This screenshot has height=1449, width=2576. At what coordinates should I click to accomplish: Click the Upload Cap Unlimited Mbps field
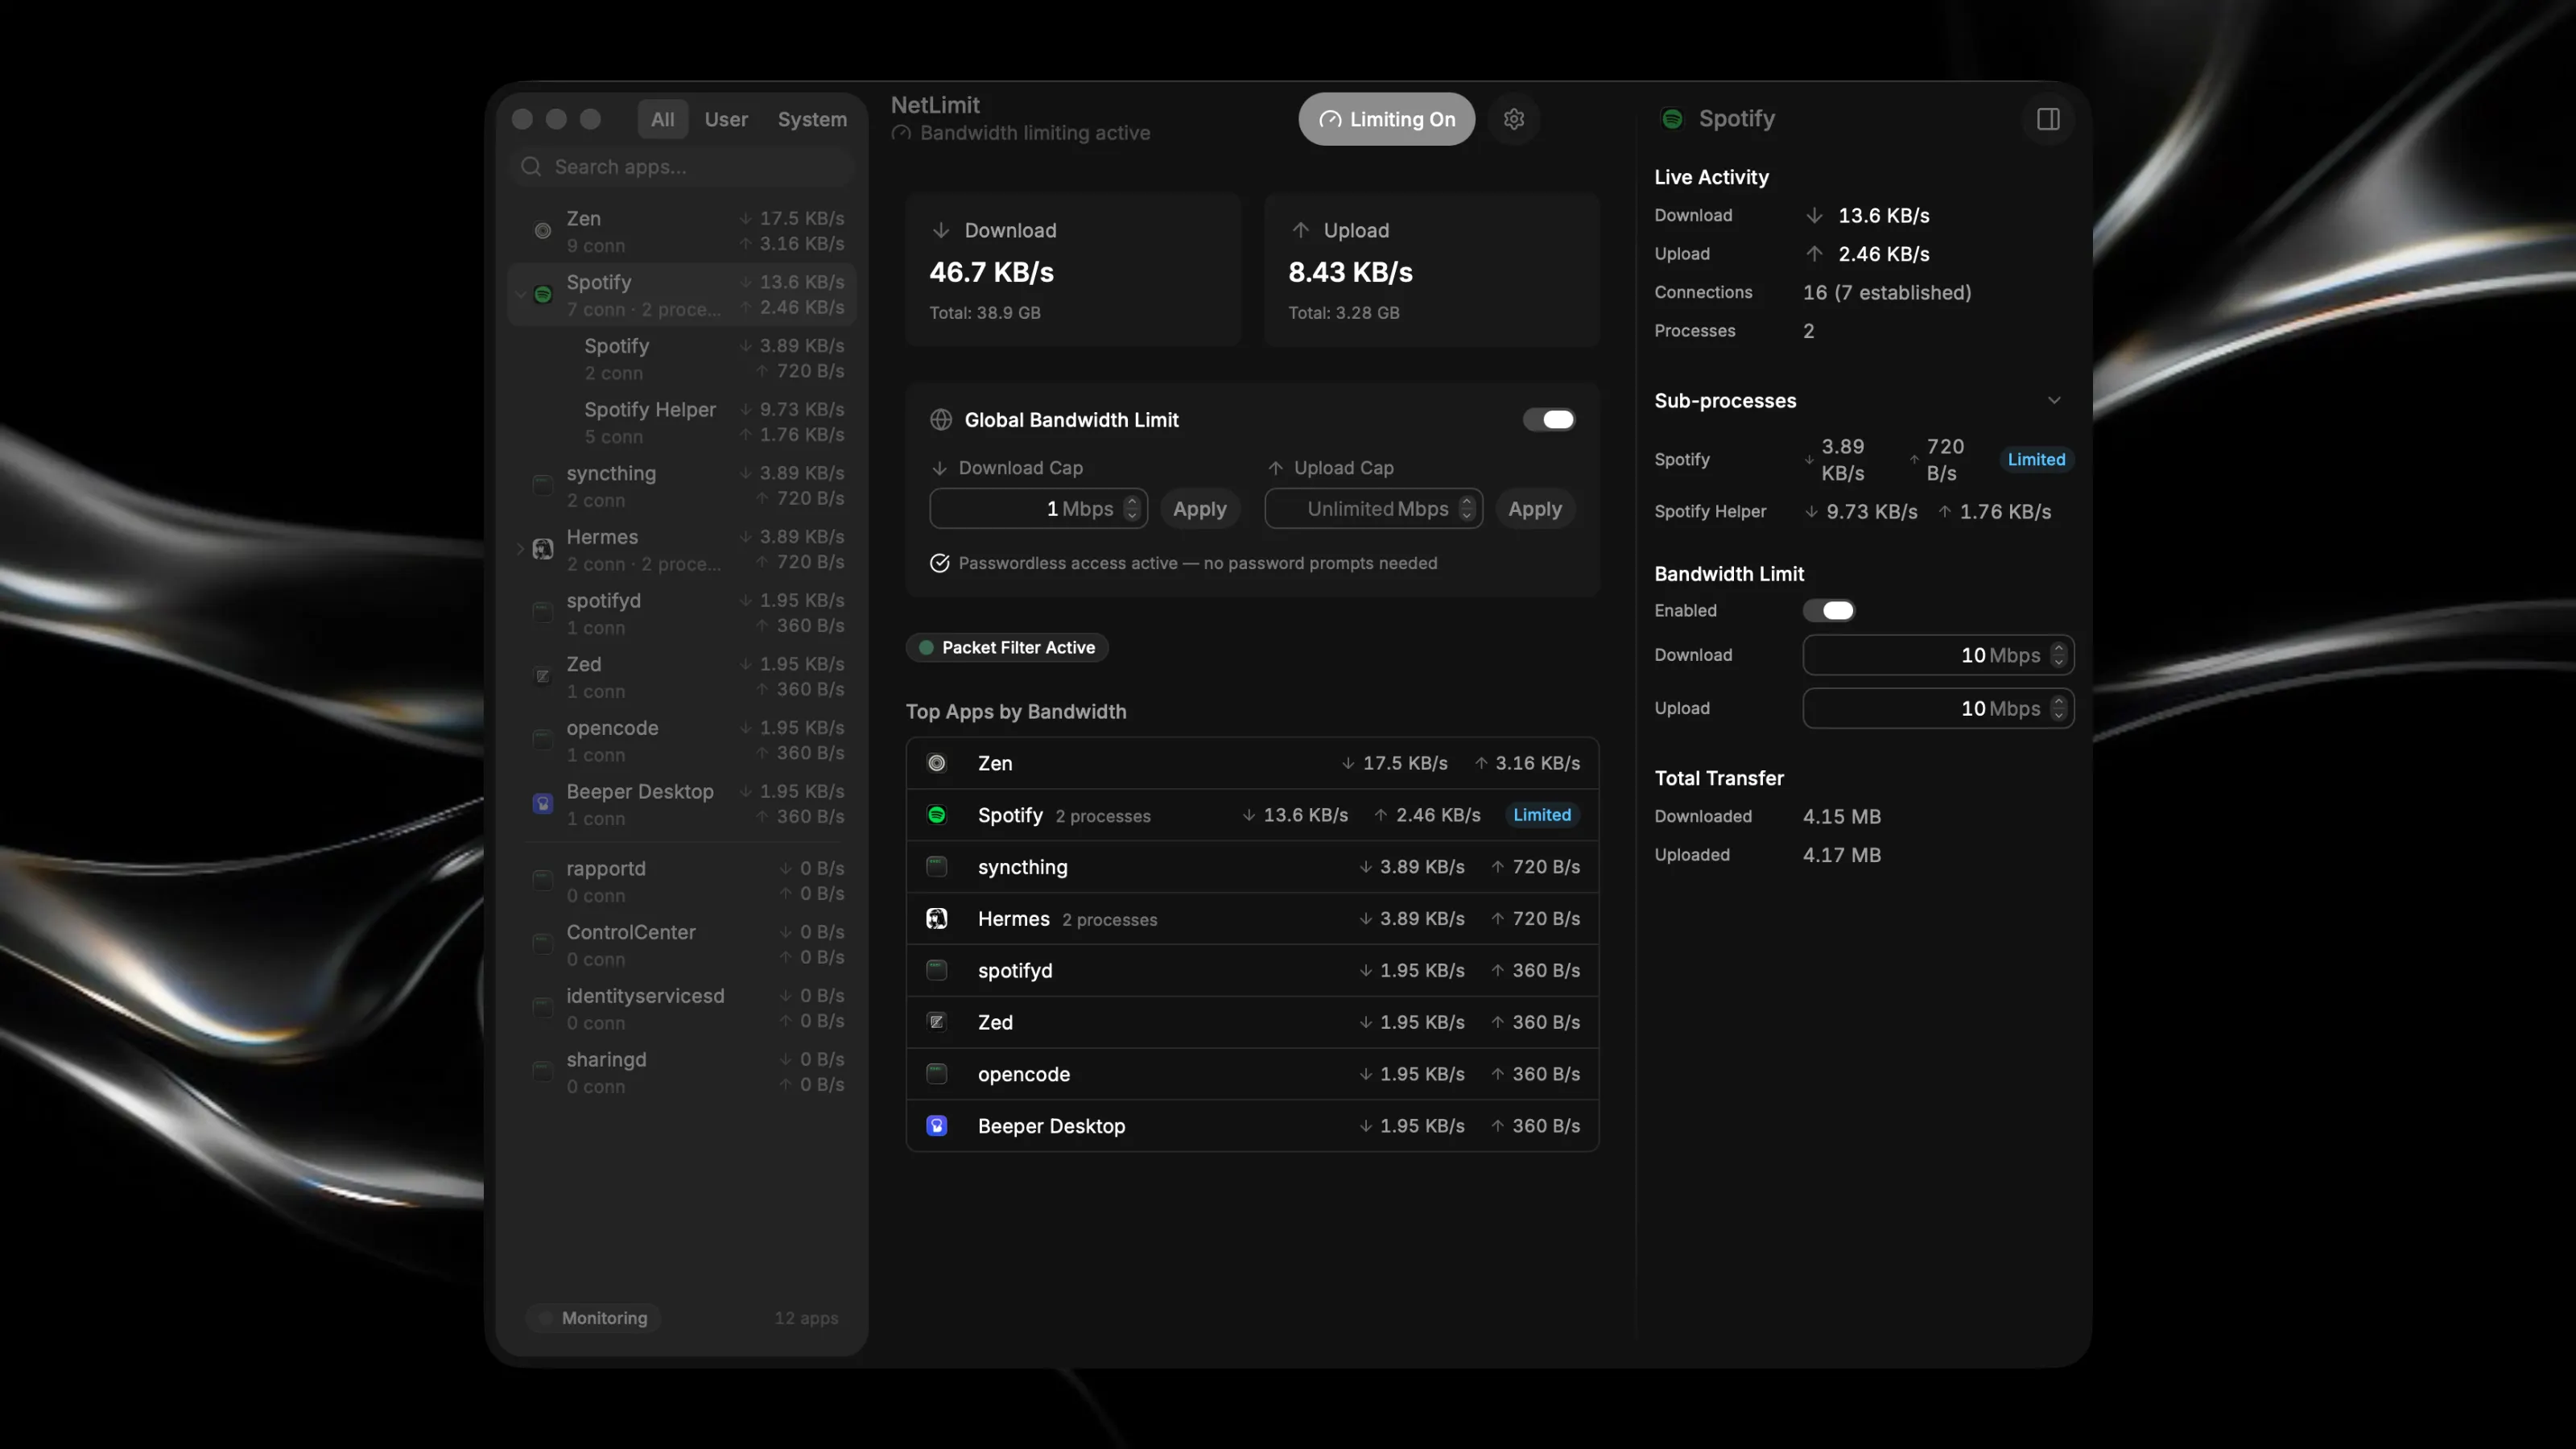(x=1373, y=509)
